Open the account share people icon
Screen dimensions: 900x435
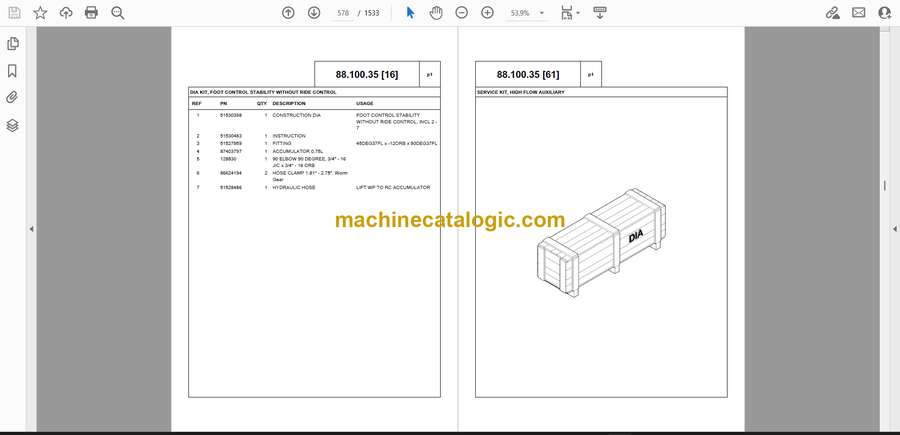[x=885, y=13]
